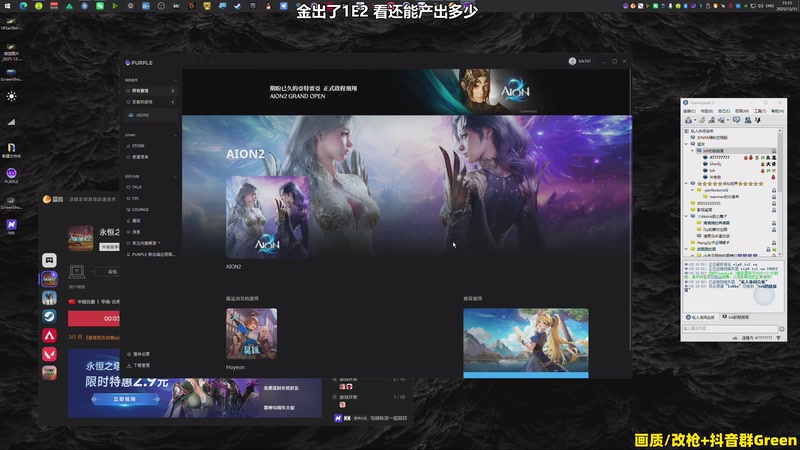Open the PURPLE shortcut on the desktop
This screenshot has width=800, height=450.
pyautogui.click(x=11, y=175)
